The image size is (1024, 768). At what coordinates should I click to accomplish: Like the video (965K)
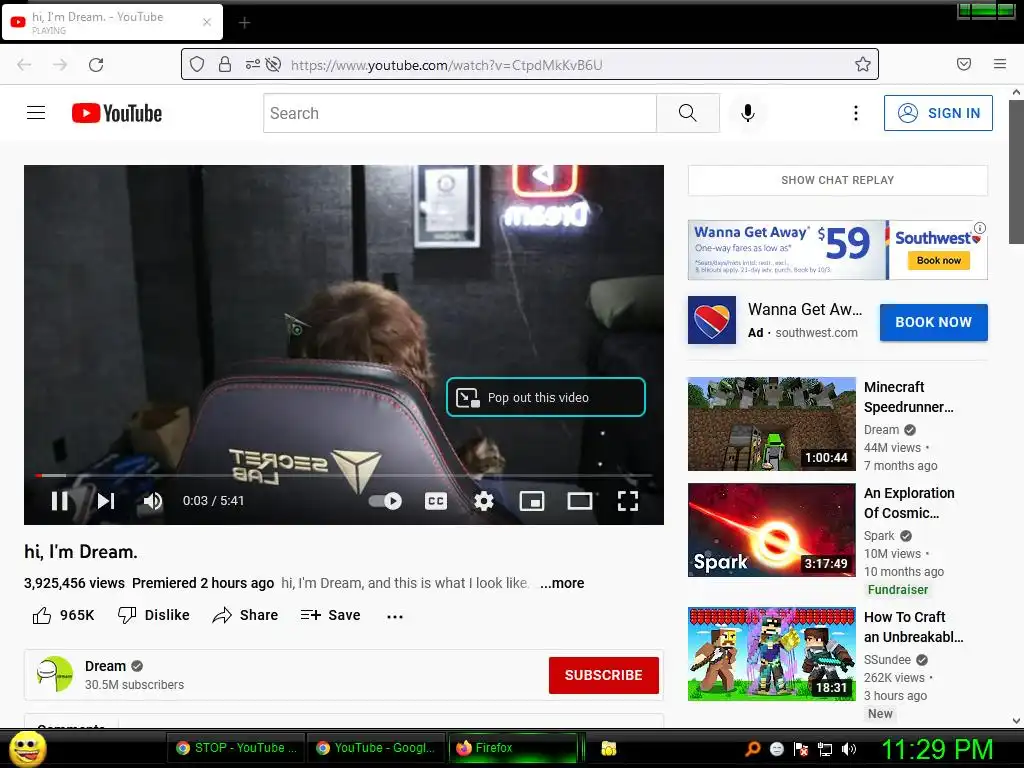[x=63, y=615]
